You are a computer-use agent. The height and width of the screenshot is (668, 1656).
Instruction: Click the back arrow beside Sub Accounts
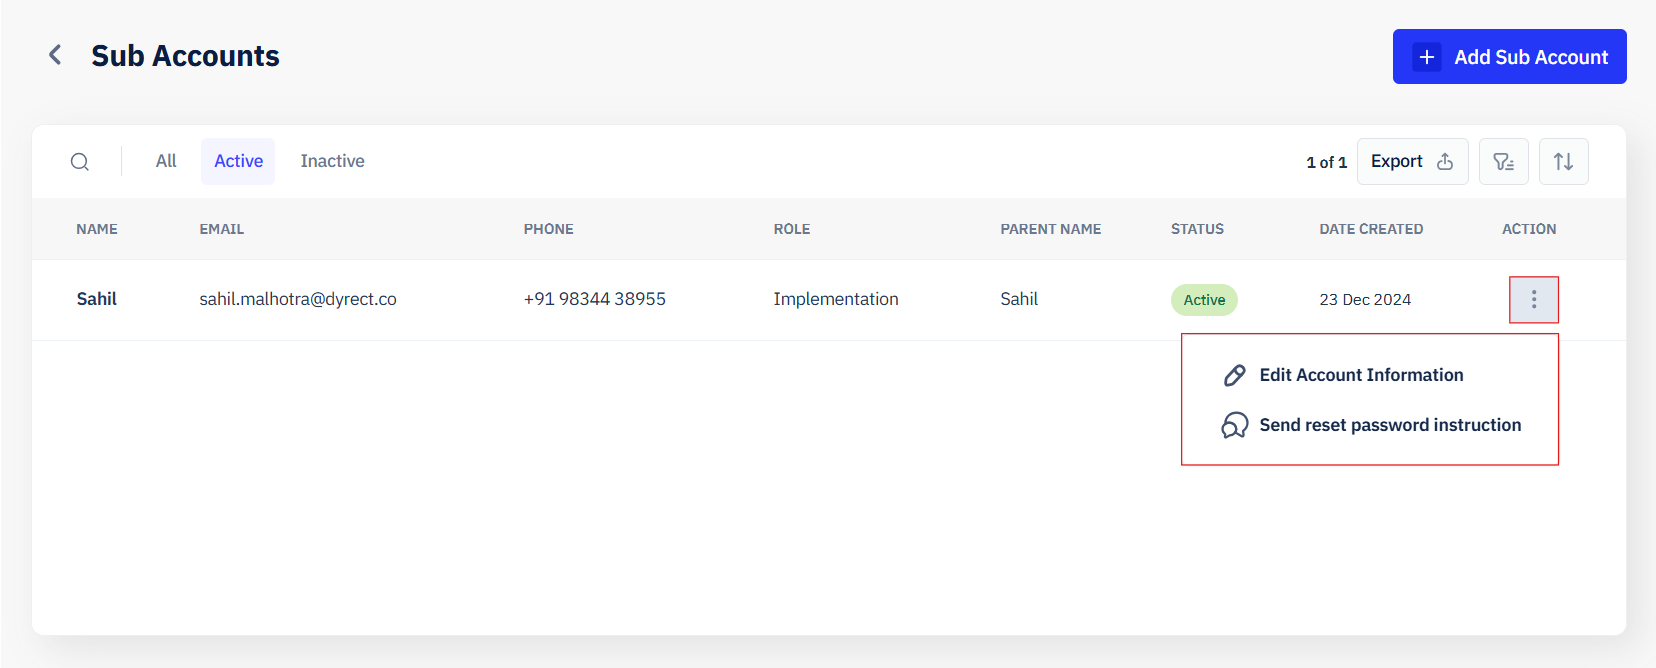[55, 55]
